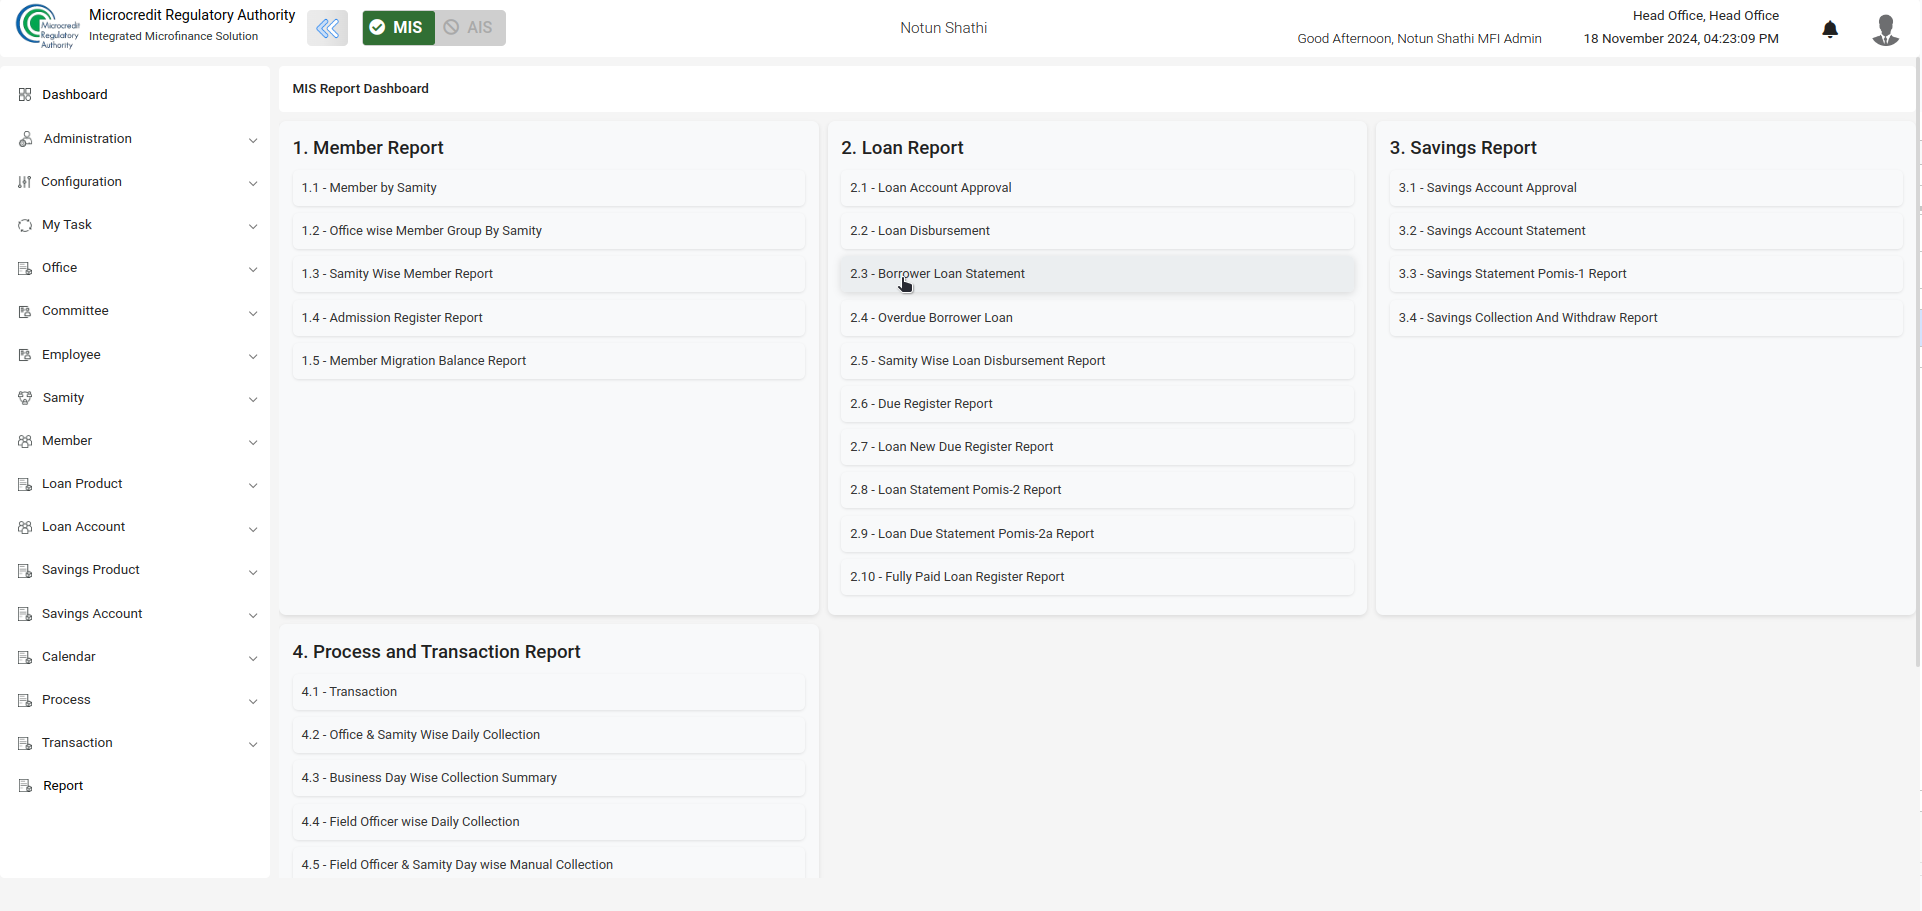Open 2.1 Loan Account Approval report
The width and height of the screenshot is (1922, 911).
tap(1097, 188)
